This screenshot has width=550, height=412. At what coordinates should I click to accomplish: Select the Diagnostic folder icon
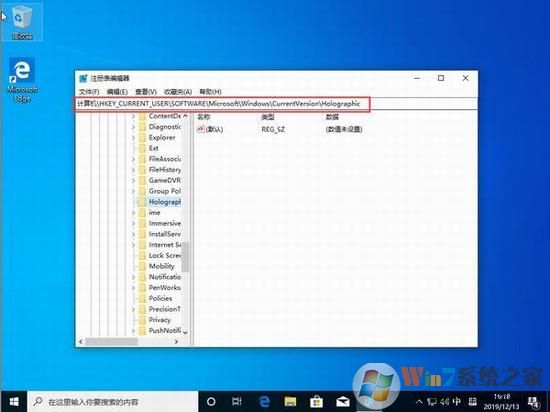[142, 127]
